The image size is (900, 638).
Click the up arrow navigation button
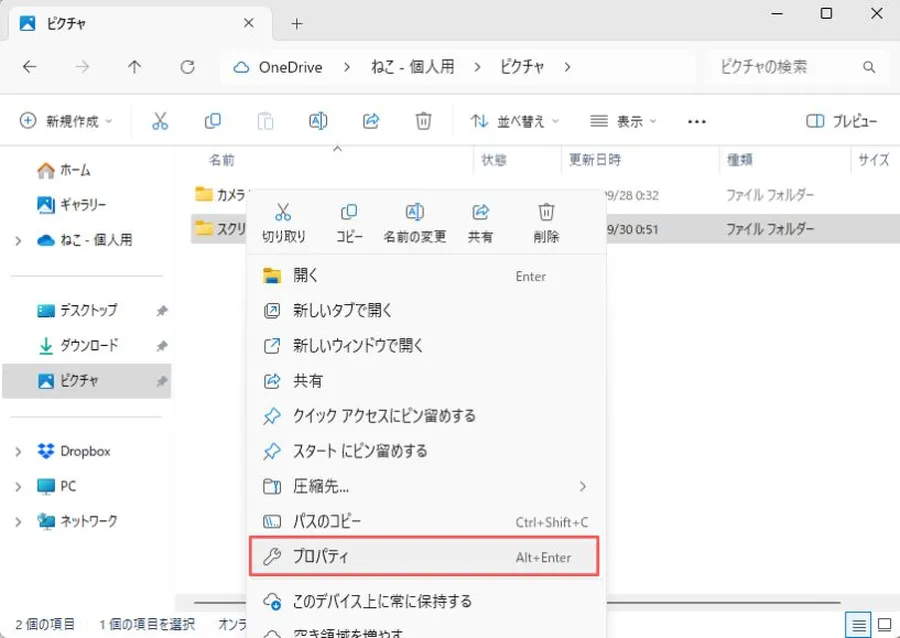pos(134,68)
